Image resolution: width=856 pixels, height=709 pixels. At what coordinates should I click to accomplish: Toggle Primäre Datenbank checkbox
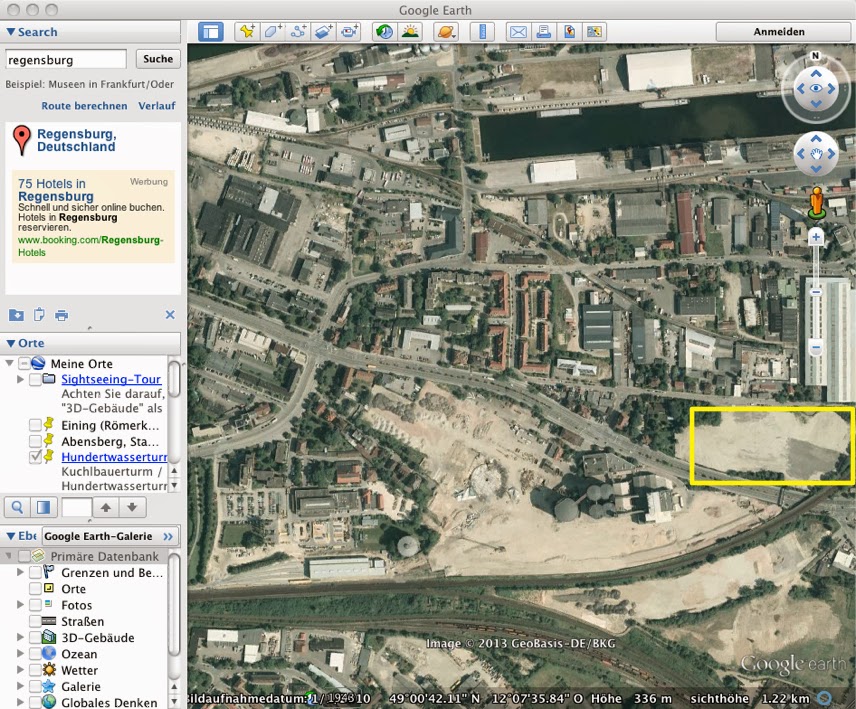pyautogui.click(x=23, y=556)
